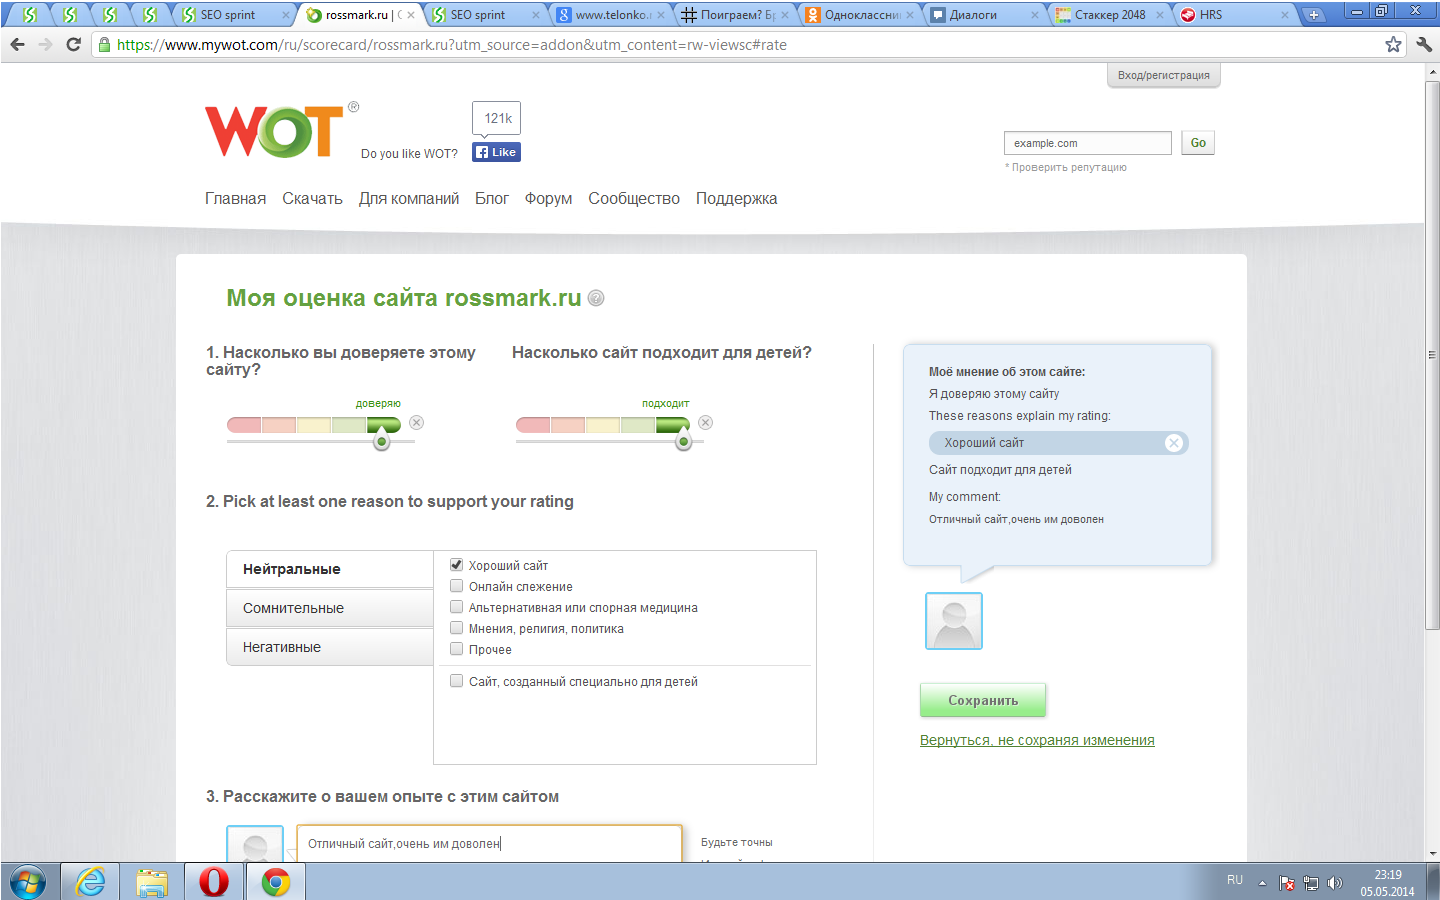The height and width of the screenshot is (900, 1440).
Task: Close the rossmark.ru tab
Action: click(411, 15)
